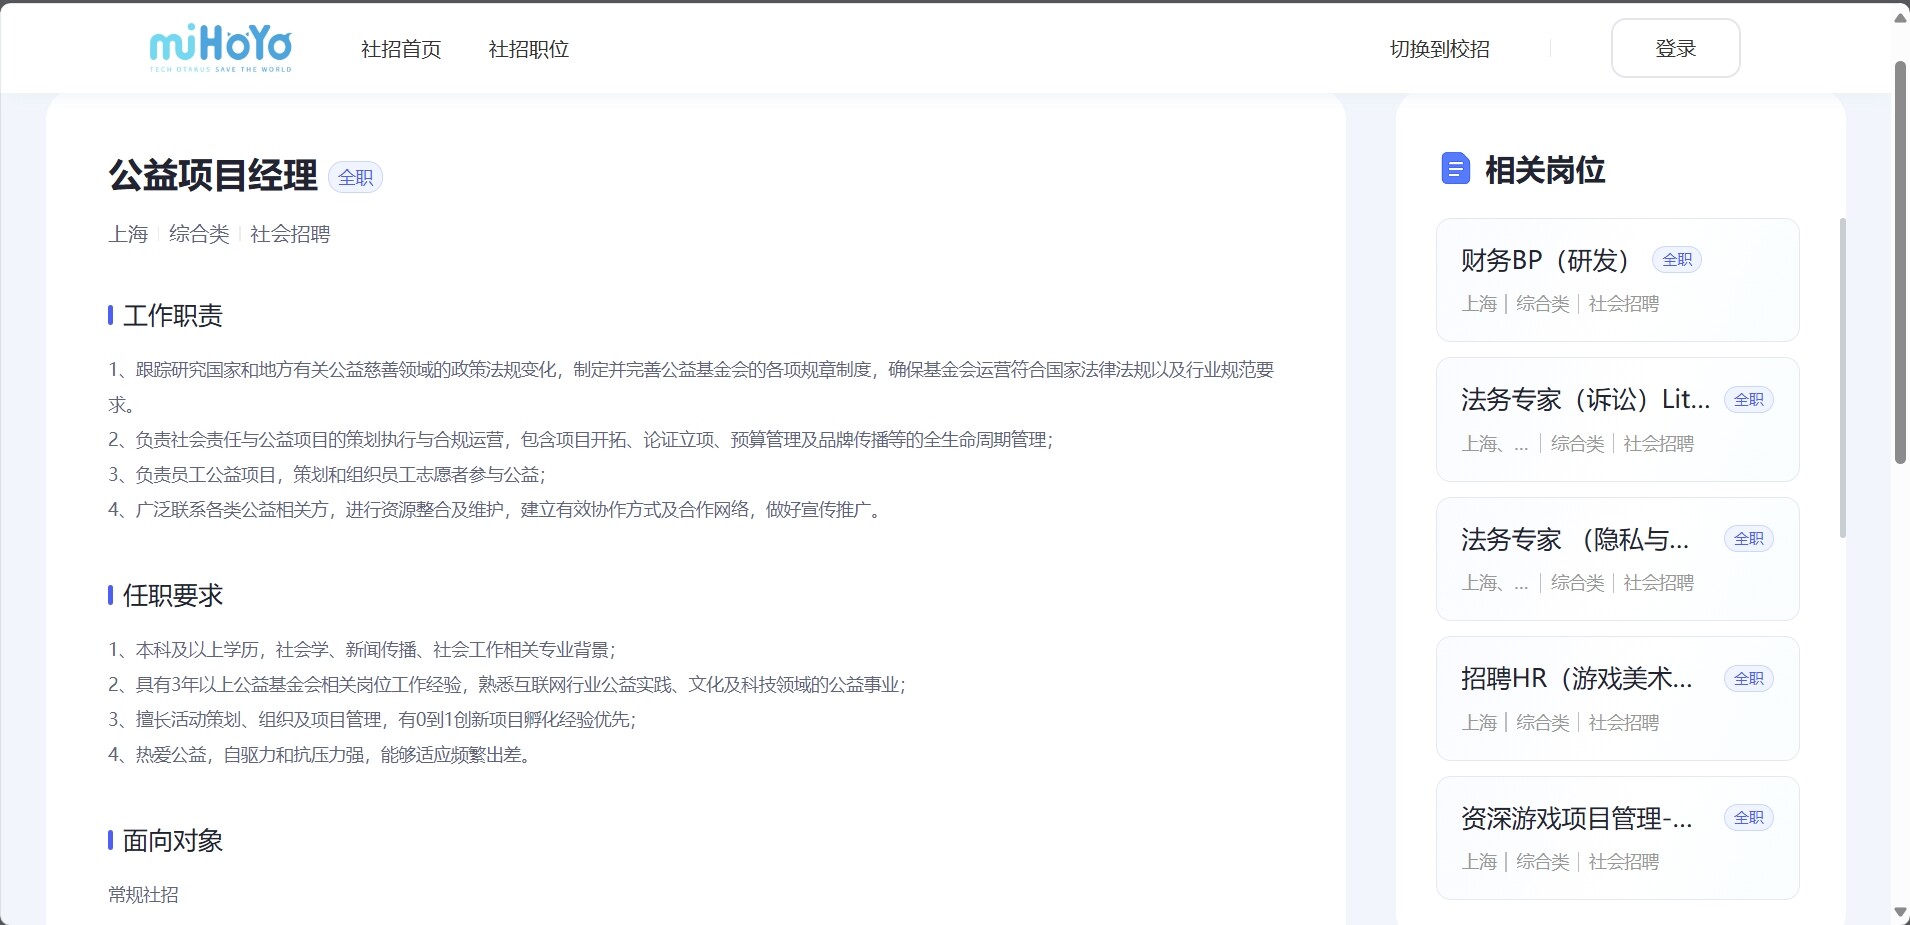Click the page scrollbar up arrow
This screenshot has width=1910, height=925.
click(x=1900, y=18)
